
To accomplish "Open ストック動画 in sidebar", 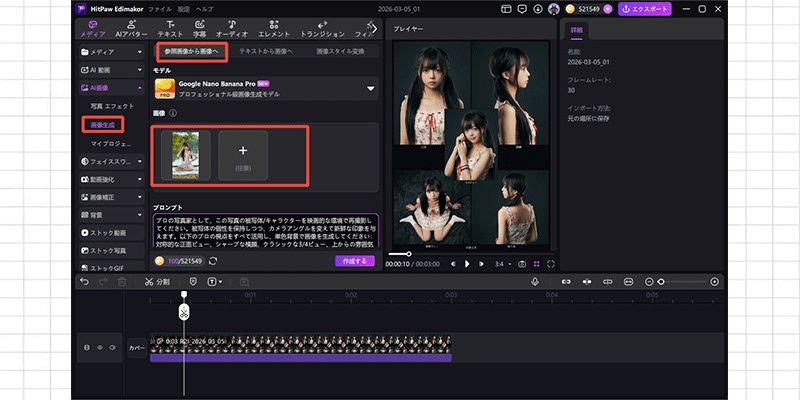I will pos(111,233).
